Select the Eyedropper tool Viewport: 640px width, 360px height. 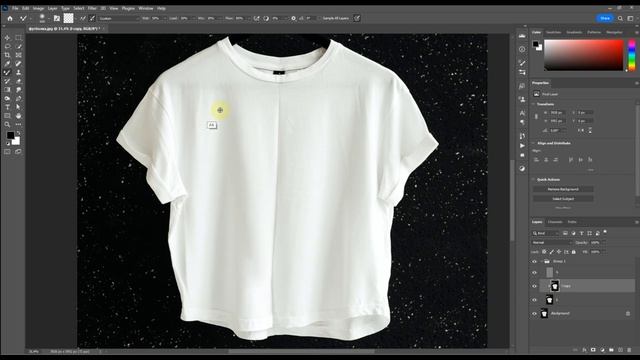(x=7, y=64)
